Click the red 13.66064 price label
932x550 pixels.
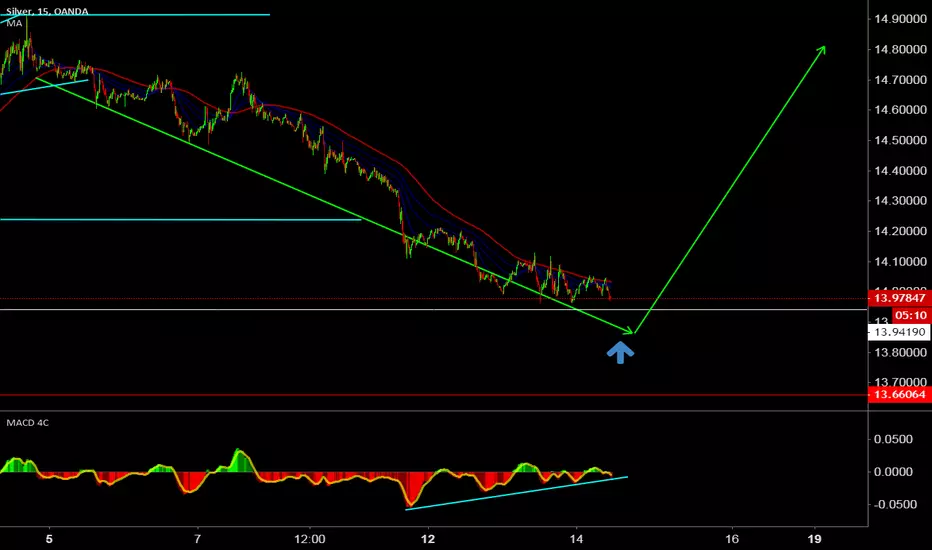[x=900, y=394]
